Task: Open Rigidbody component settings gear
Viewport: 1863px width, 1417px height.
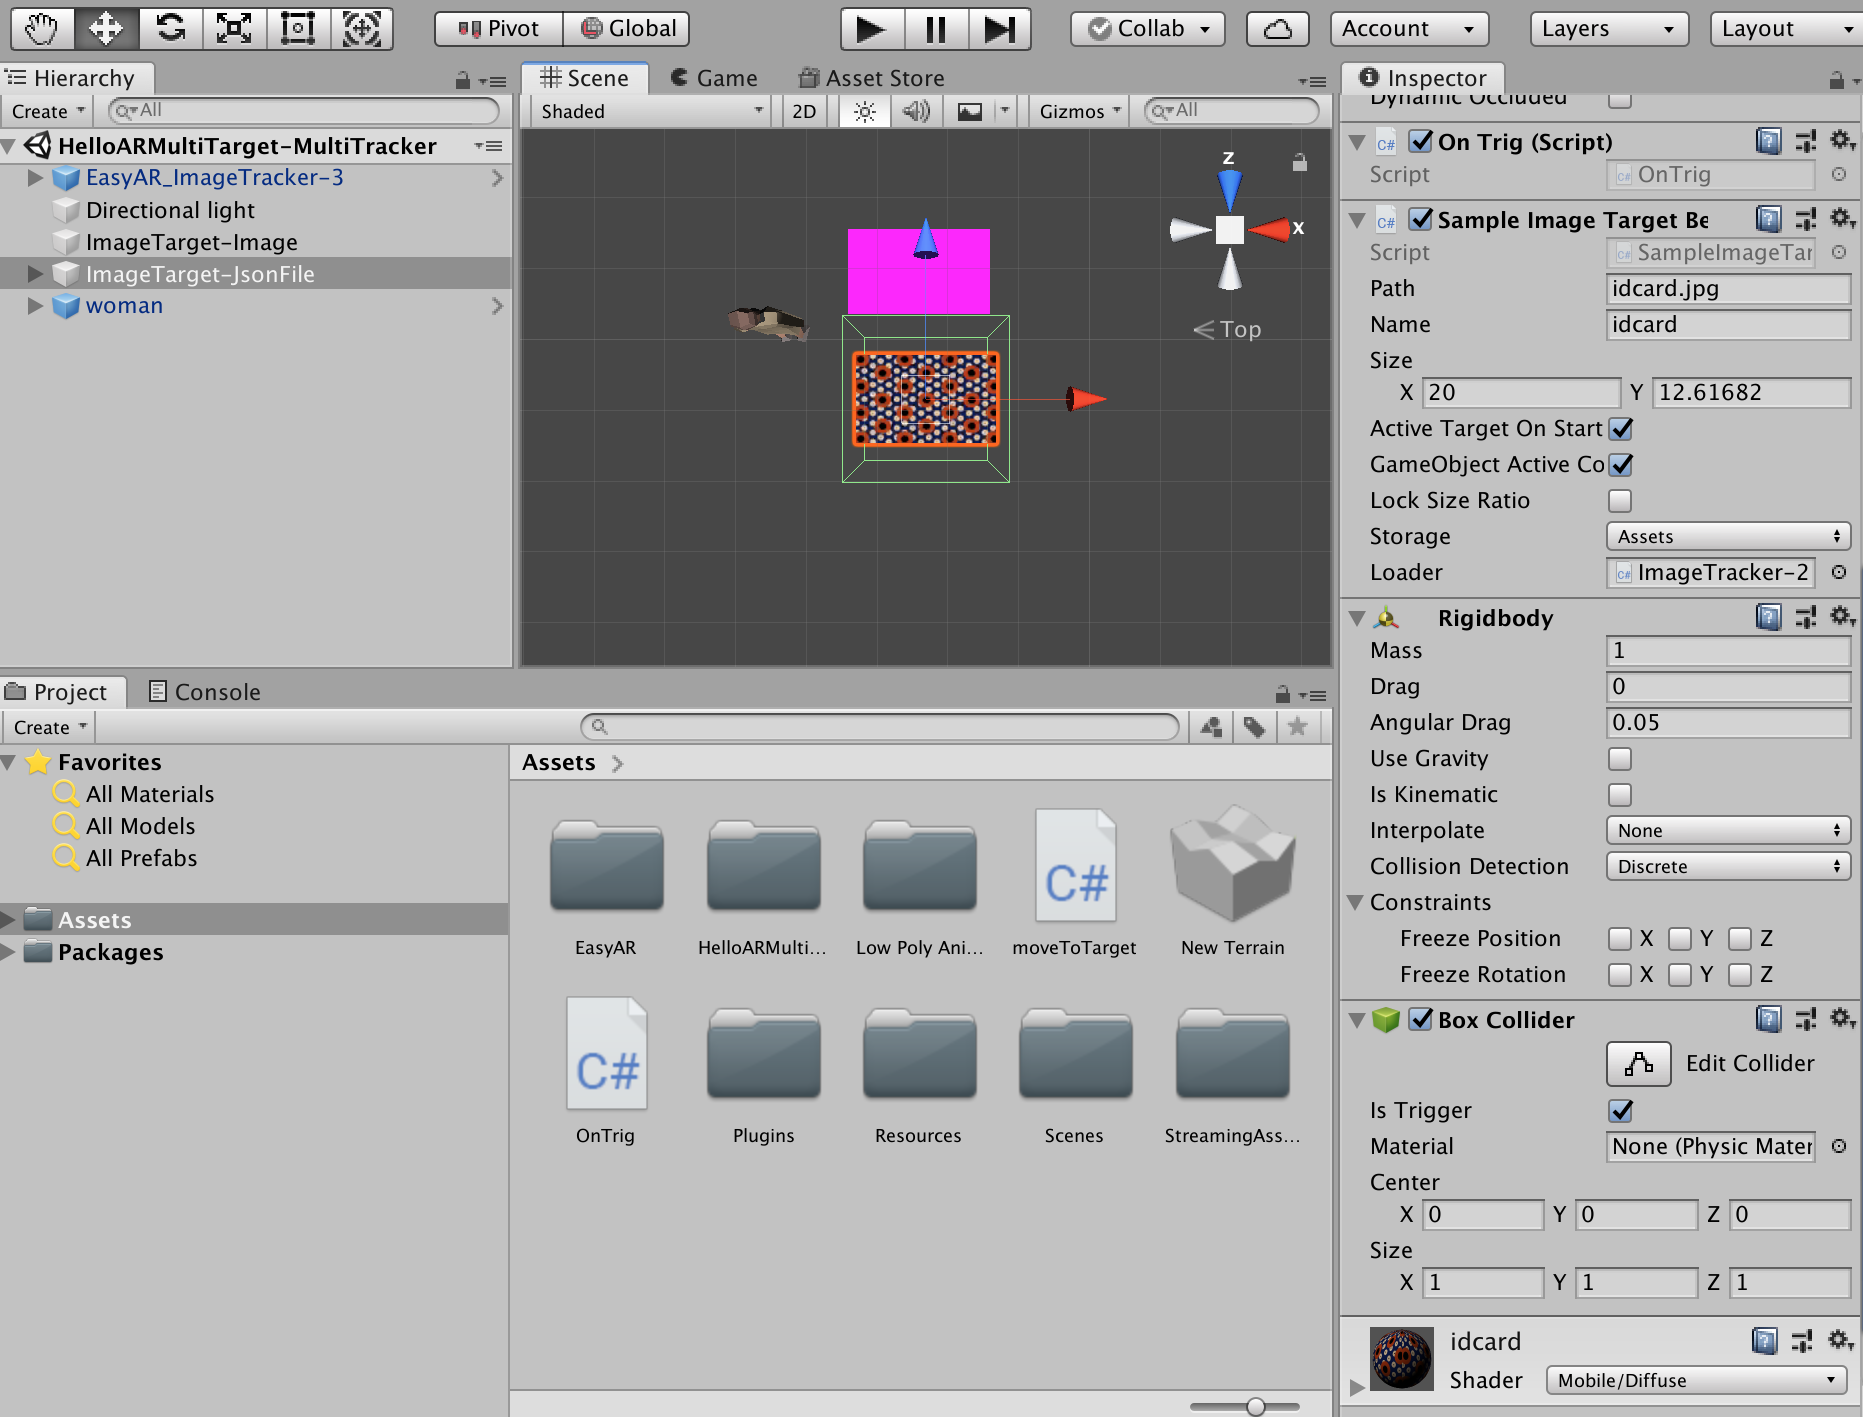Action: pos(1842,616)
